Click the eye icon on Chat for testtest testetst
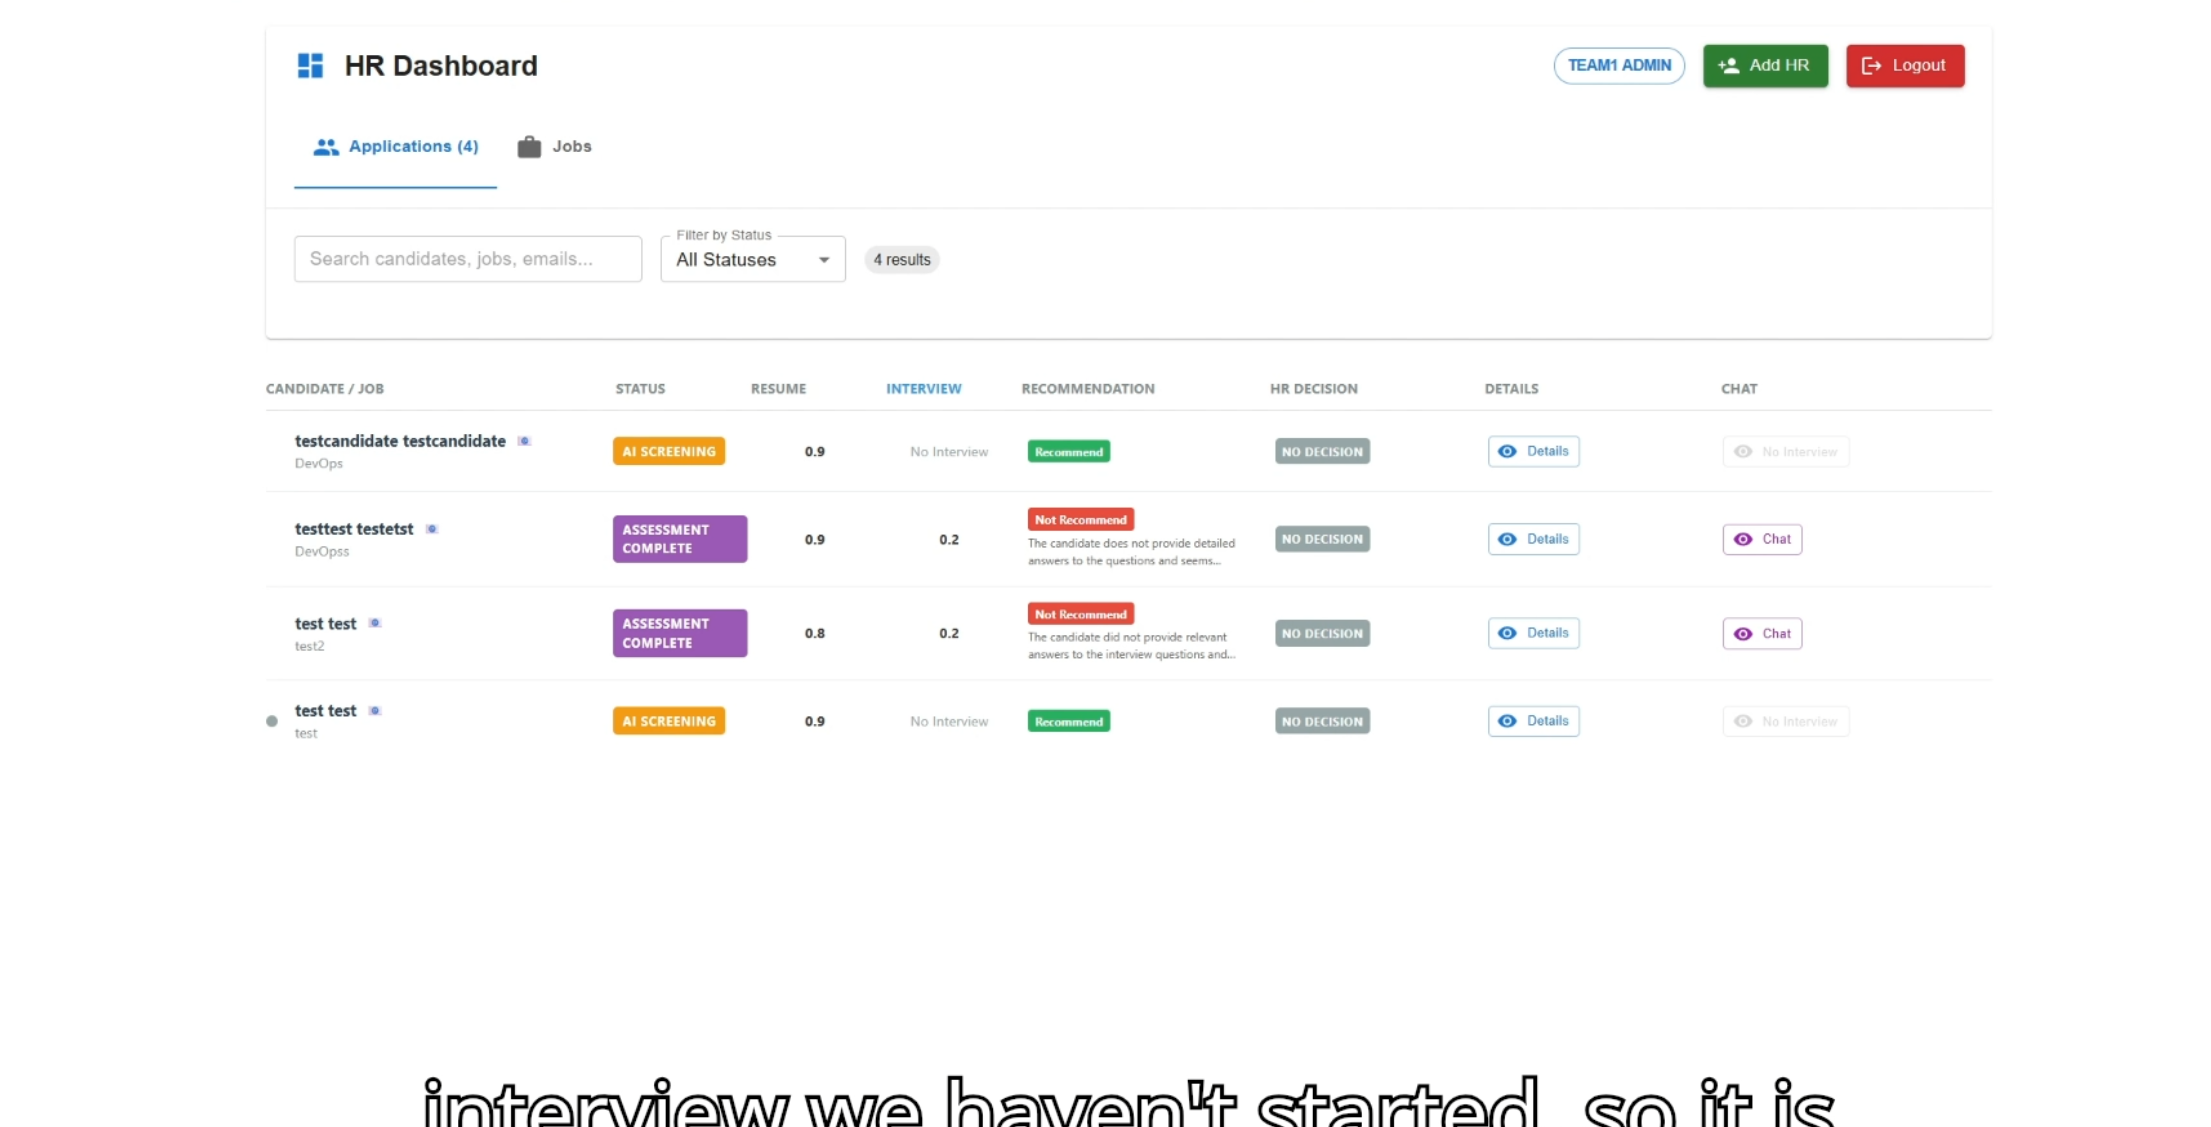The height and width of the screenshot is (1127, 2211). [x=1744, y=539]
